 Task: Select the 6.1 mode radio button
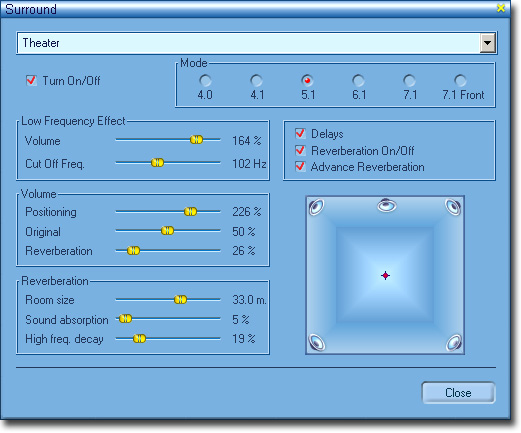coord(358,80)
